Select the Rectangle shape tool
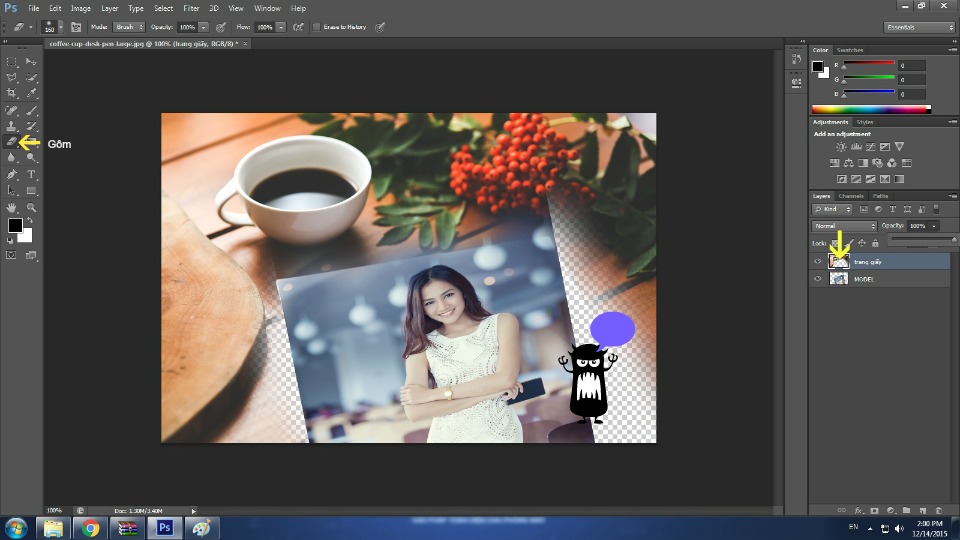This screenshot has width=960, height=540. click(31, 191)
